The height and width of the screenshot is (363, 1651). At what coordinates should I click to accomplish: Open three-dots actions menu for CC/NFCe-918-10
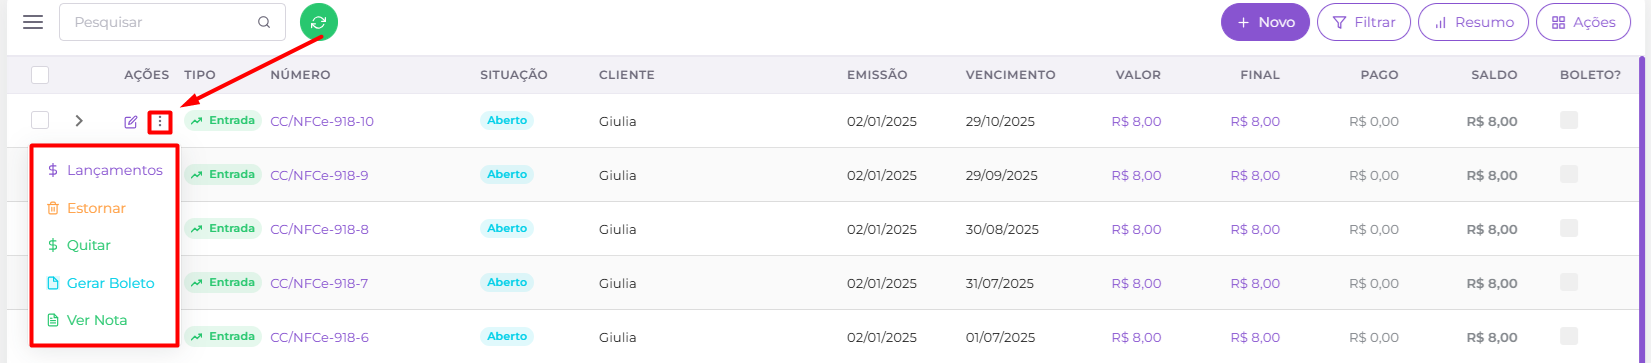(160, 122)
